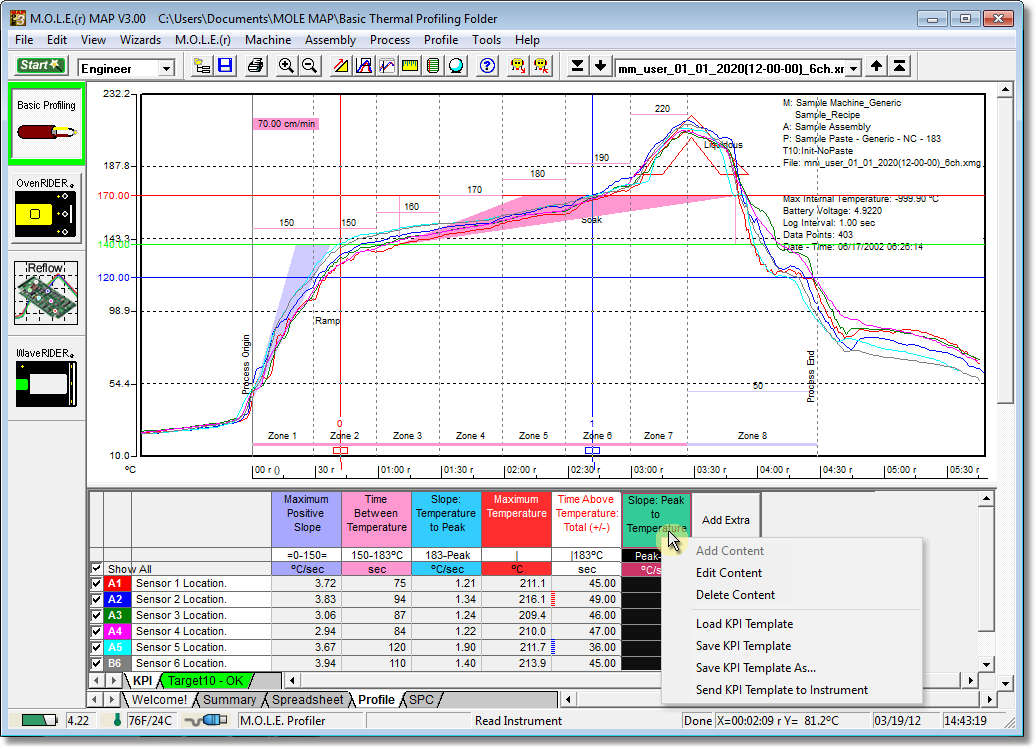Viewport: 1036px width, 749px height.
Task: Click the red X-cursor marker below chart
Action: [x=340, y=450]
